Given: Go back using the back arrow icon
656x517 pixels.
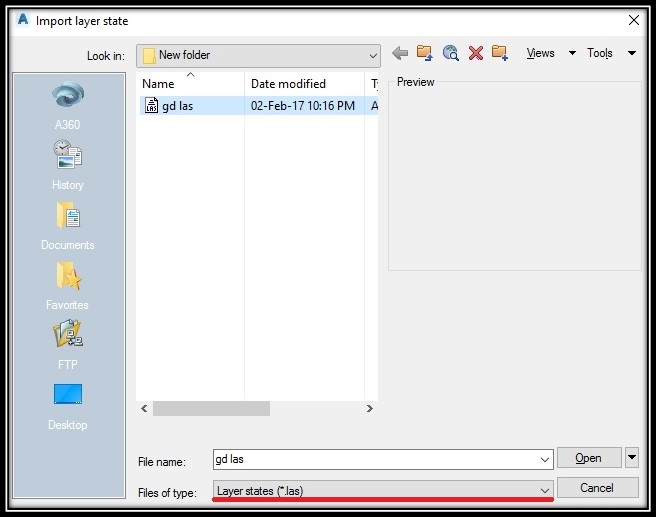Looking at the screenshot, I should point(400,53).
